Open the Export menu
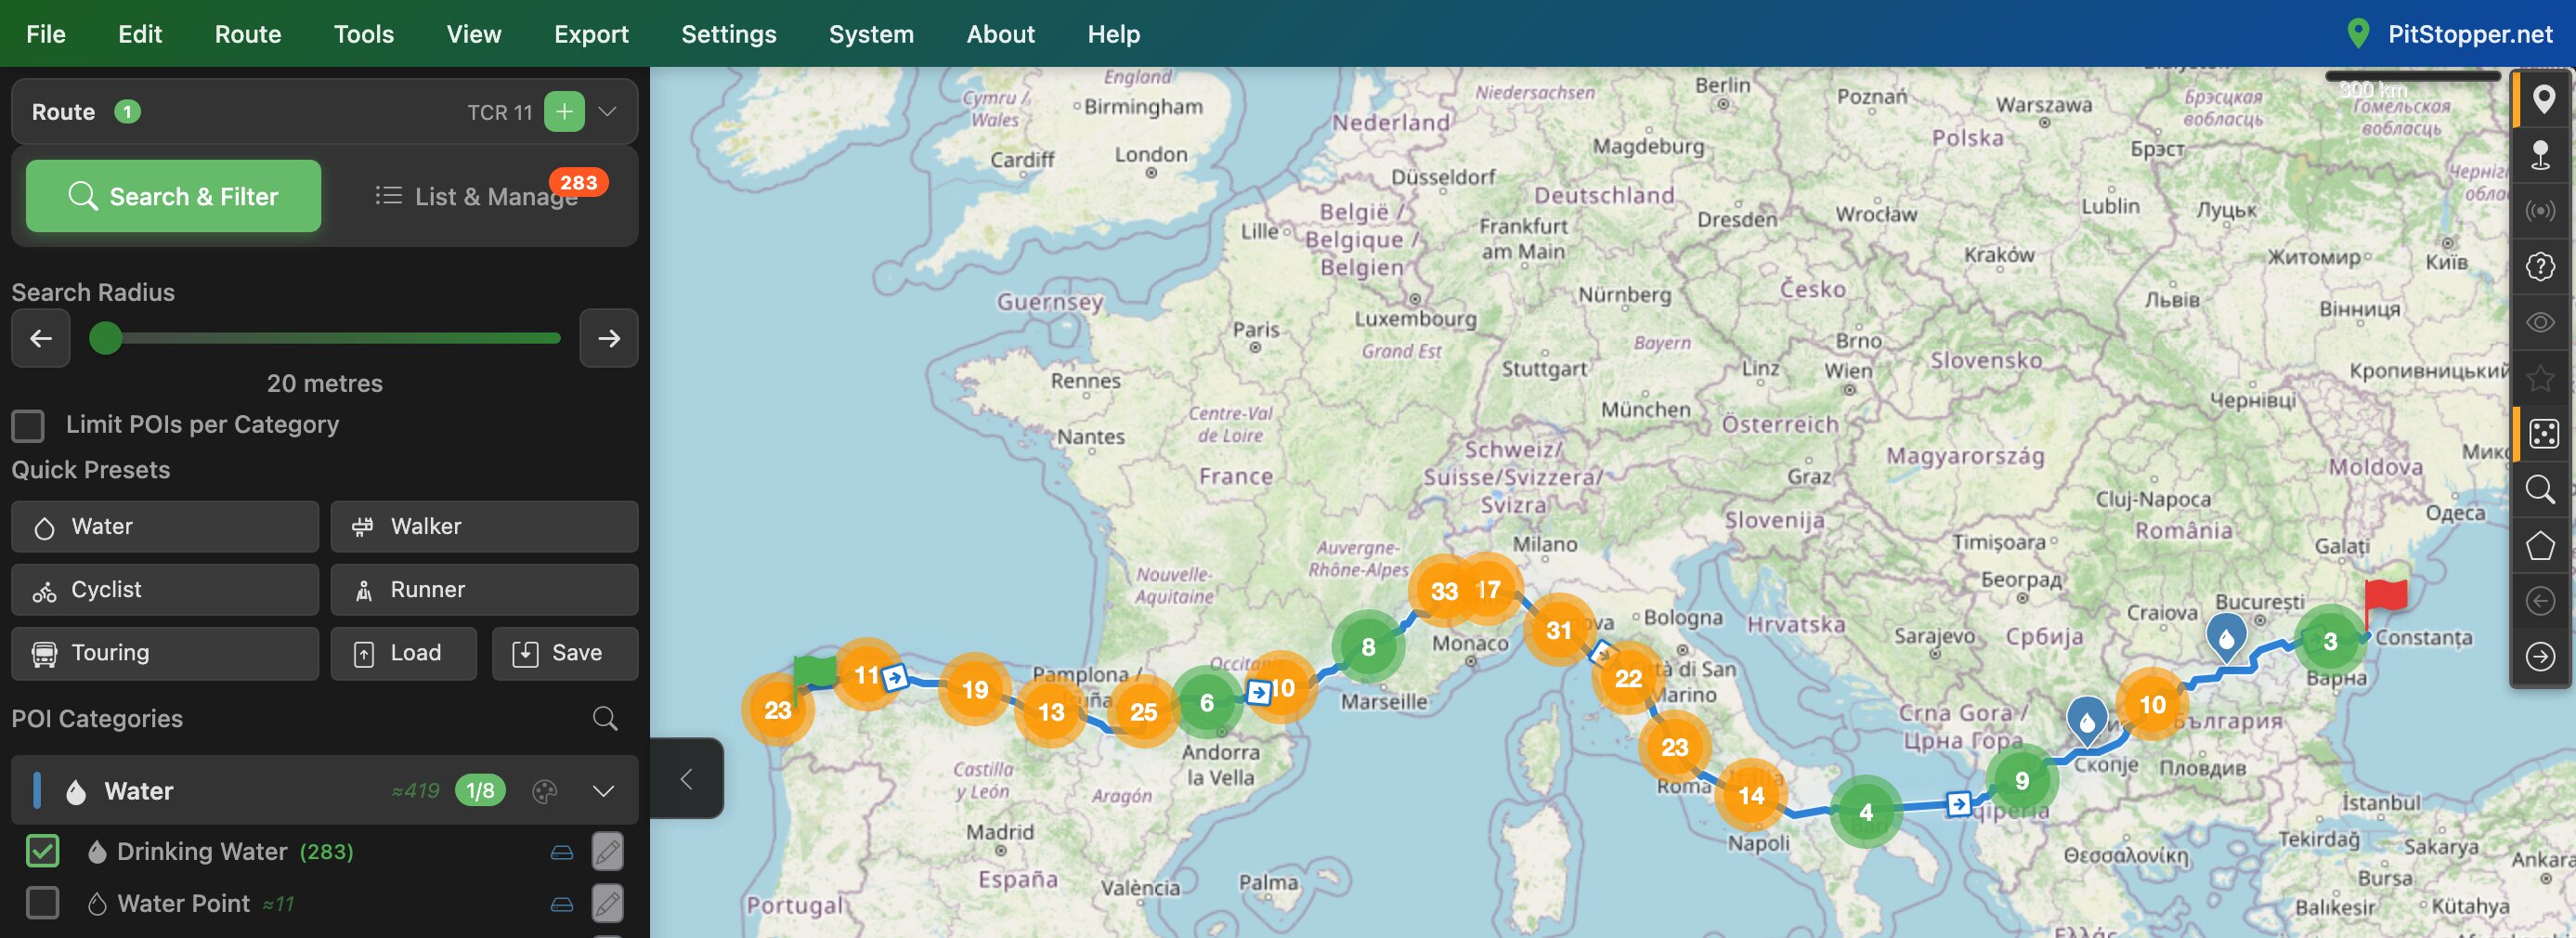Image resolution: width=2576 pixels, height=938 pixels. (591, 34)
